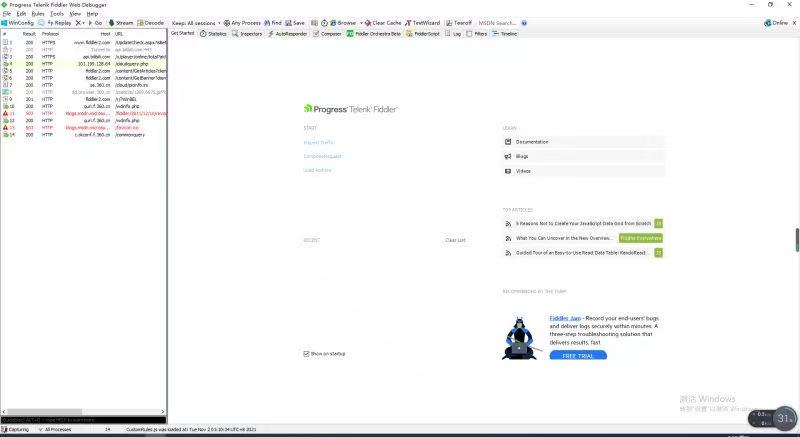This screenshot has height=437, width=800.
Task: Click the Go resume button
Action: 95,23
